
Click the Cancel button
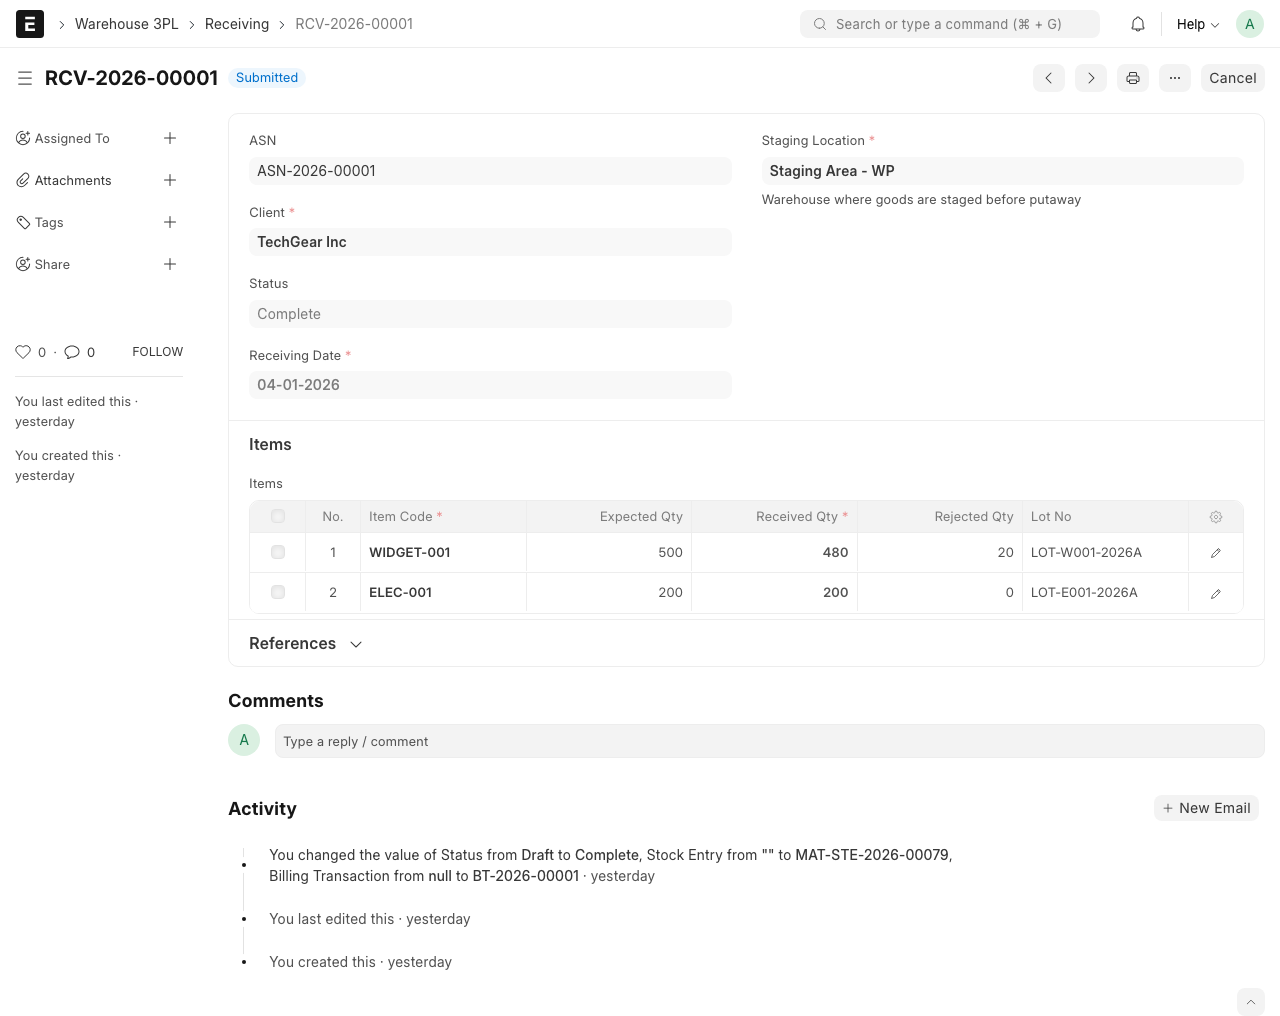pyautogui.click(x=1232, y=78)
